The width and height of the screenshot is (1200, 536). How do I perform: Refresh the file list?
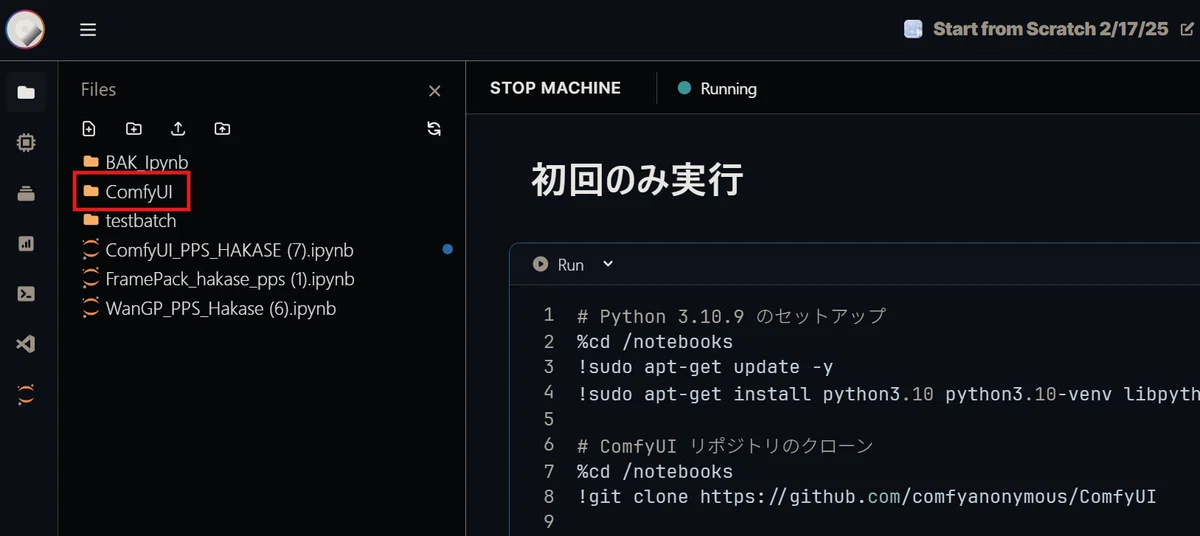pos(434,129)
